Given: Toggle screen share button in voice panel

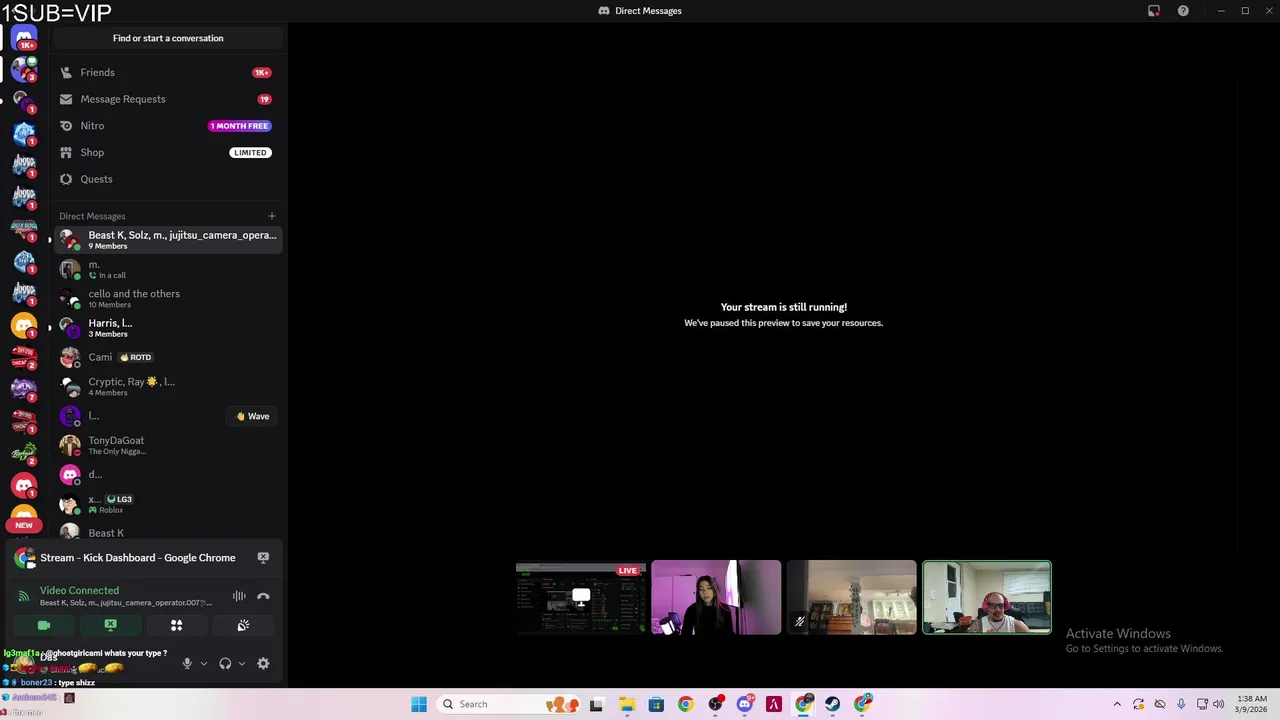Looking at the screenshot, I should pyautogui.click(x=110, y=625).
